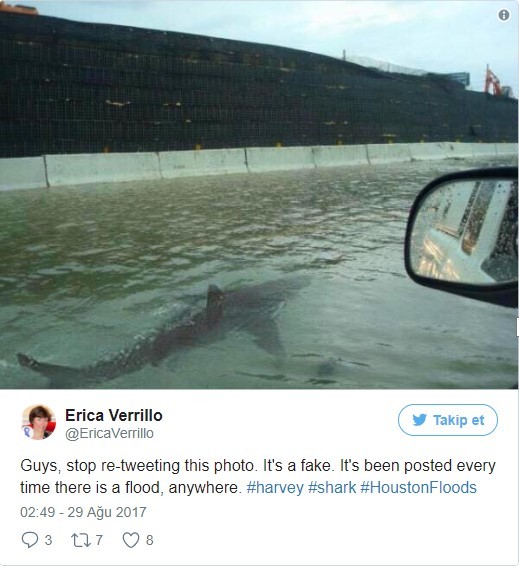Click the retweet arrows icon

click(81, 540)
